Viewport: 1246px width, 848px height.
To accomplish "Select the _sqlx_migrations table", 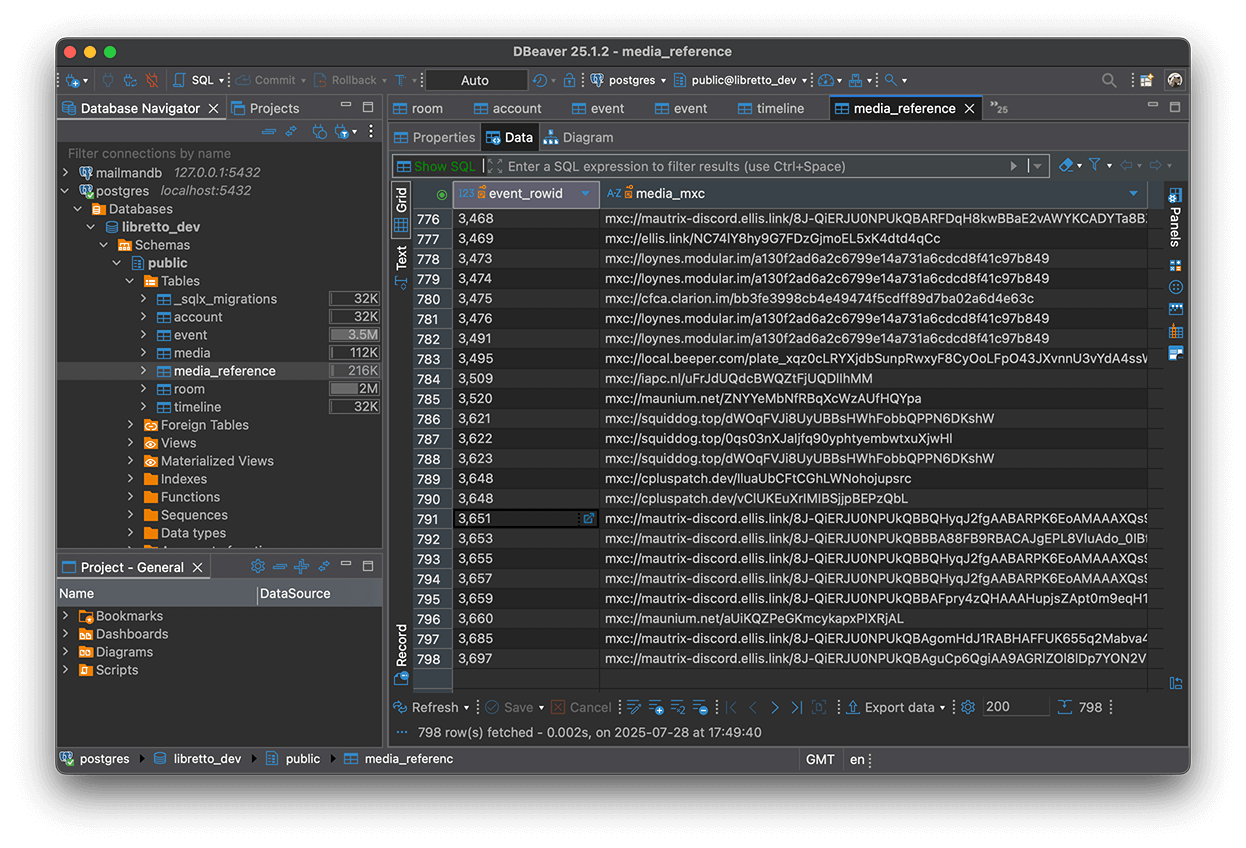I will click(225, 299).
